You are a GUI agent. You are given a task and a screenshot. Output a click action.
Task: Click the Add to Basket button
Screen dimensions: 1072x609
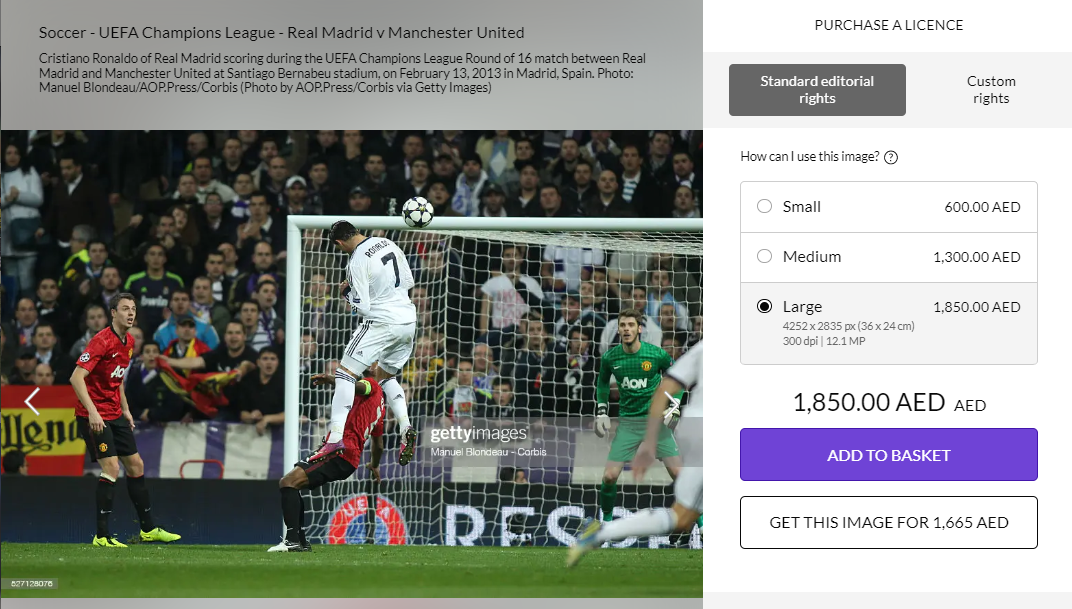pyautogui.click(x=889, y=455)
